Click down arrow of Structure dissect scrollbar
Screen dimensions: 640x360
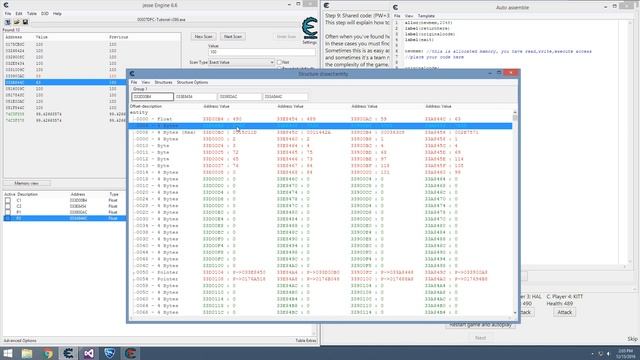click(x=515, y=313)
